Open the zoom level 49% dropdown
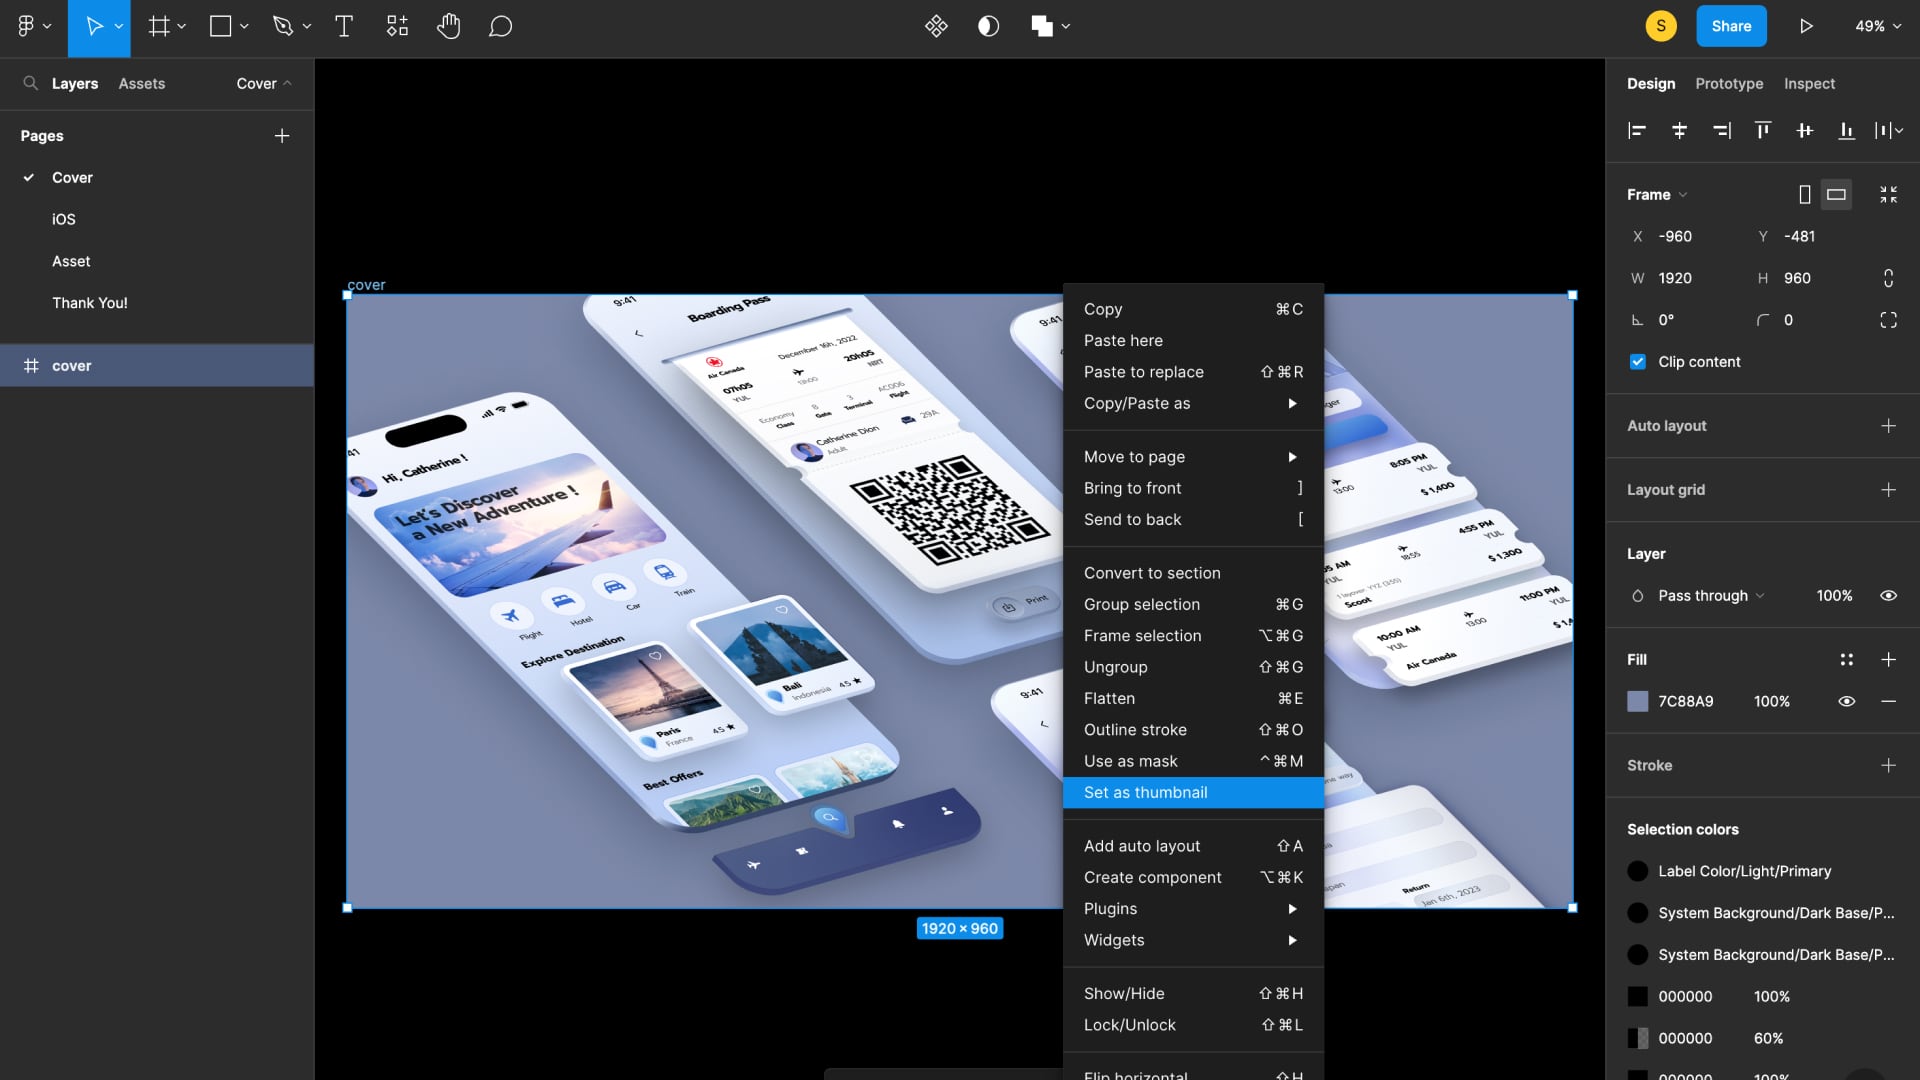The height and width of the screenshot is (1080, 1920). tap(1876, 26)
